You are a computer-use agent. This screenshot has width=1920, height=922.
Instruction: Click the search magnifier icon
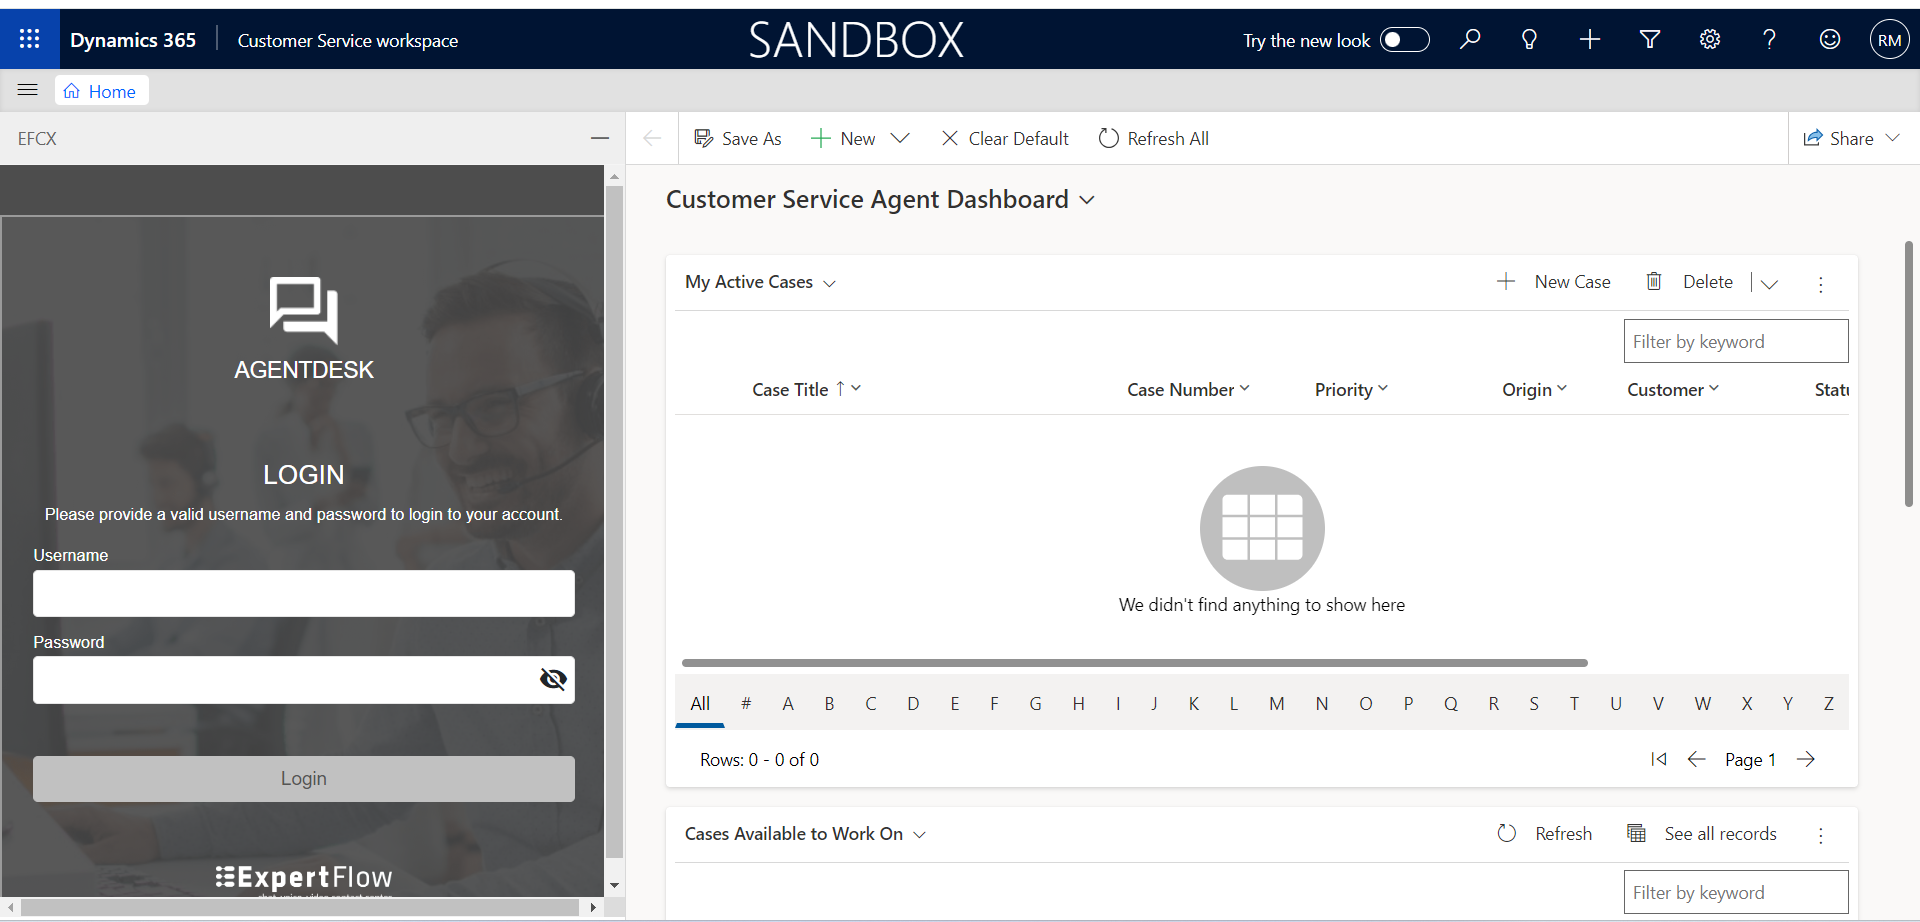click(1469, 39)
